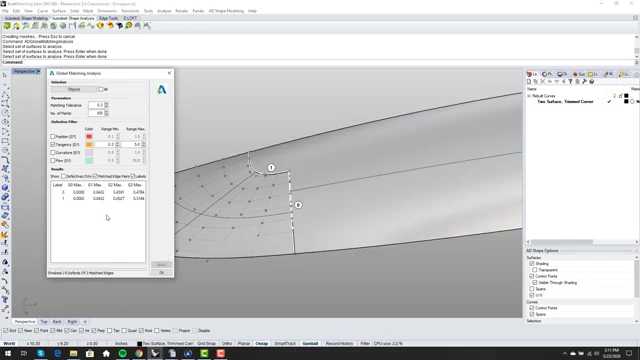Check the All selection checkbox
Screen dimensions: 640x360
[x=101, y=89]
